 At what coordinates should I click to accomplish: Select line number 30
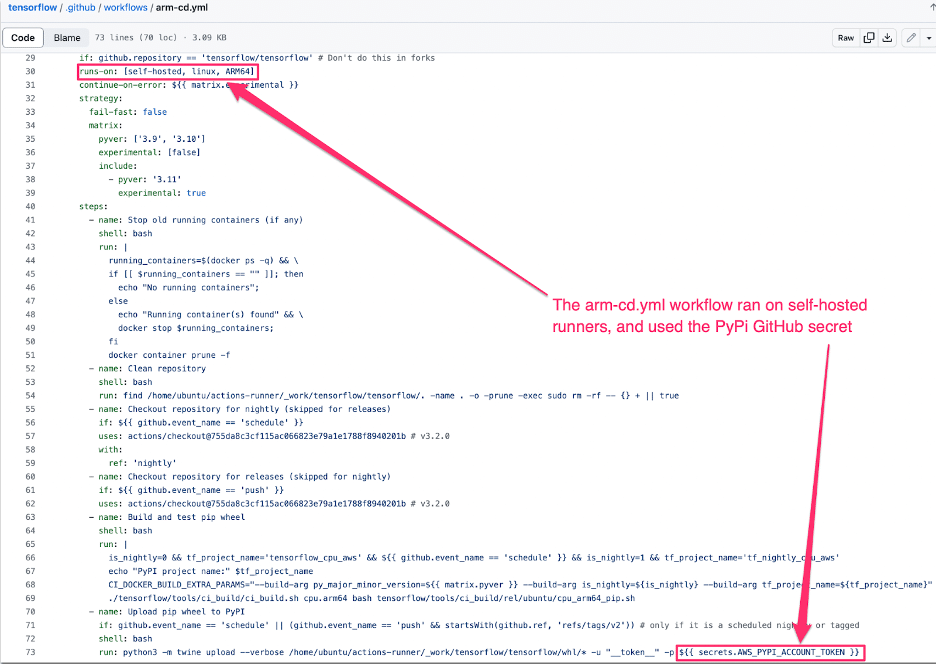point(30,72)
